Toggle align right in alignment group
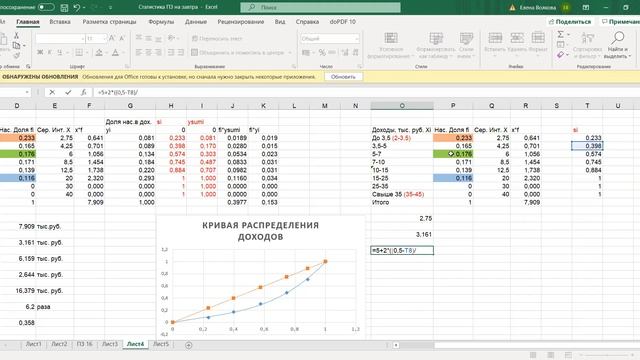Viewport: 640px width, 360px height. [158, 52]
